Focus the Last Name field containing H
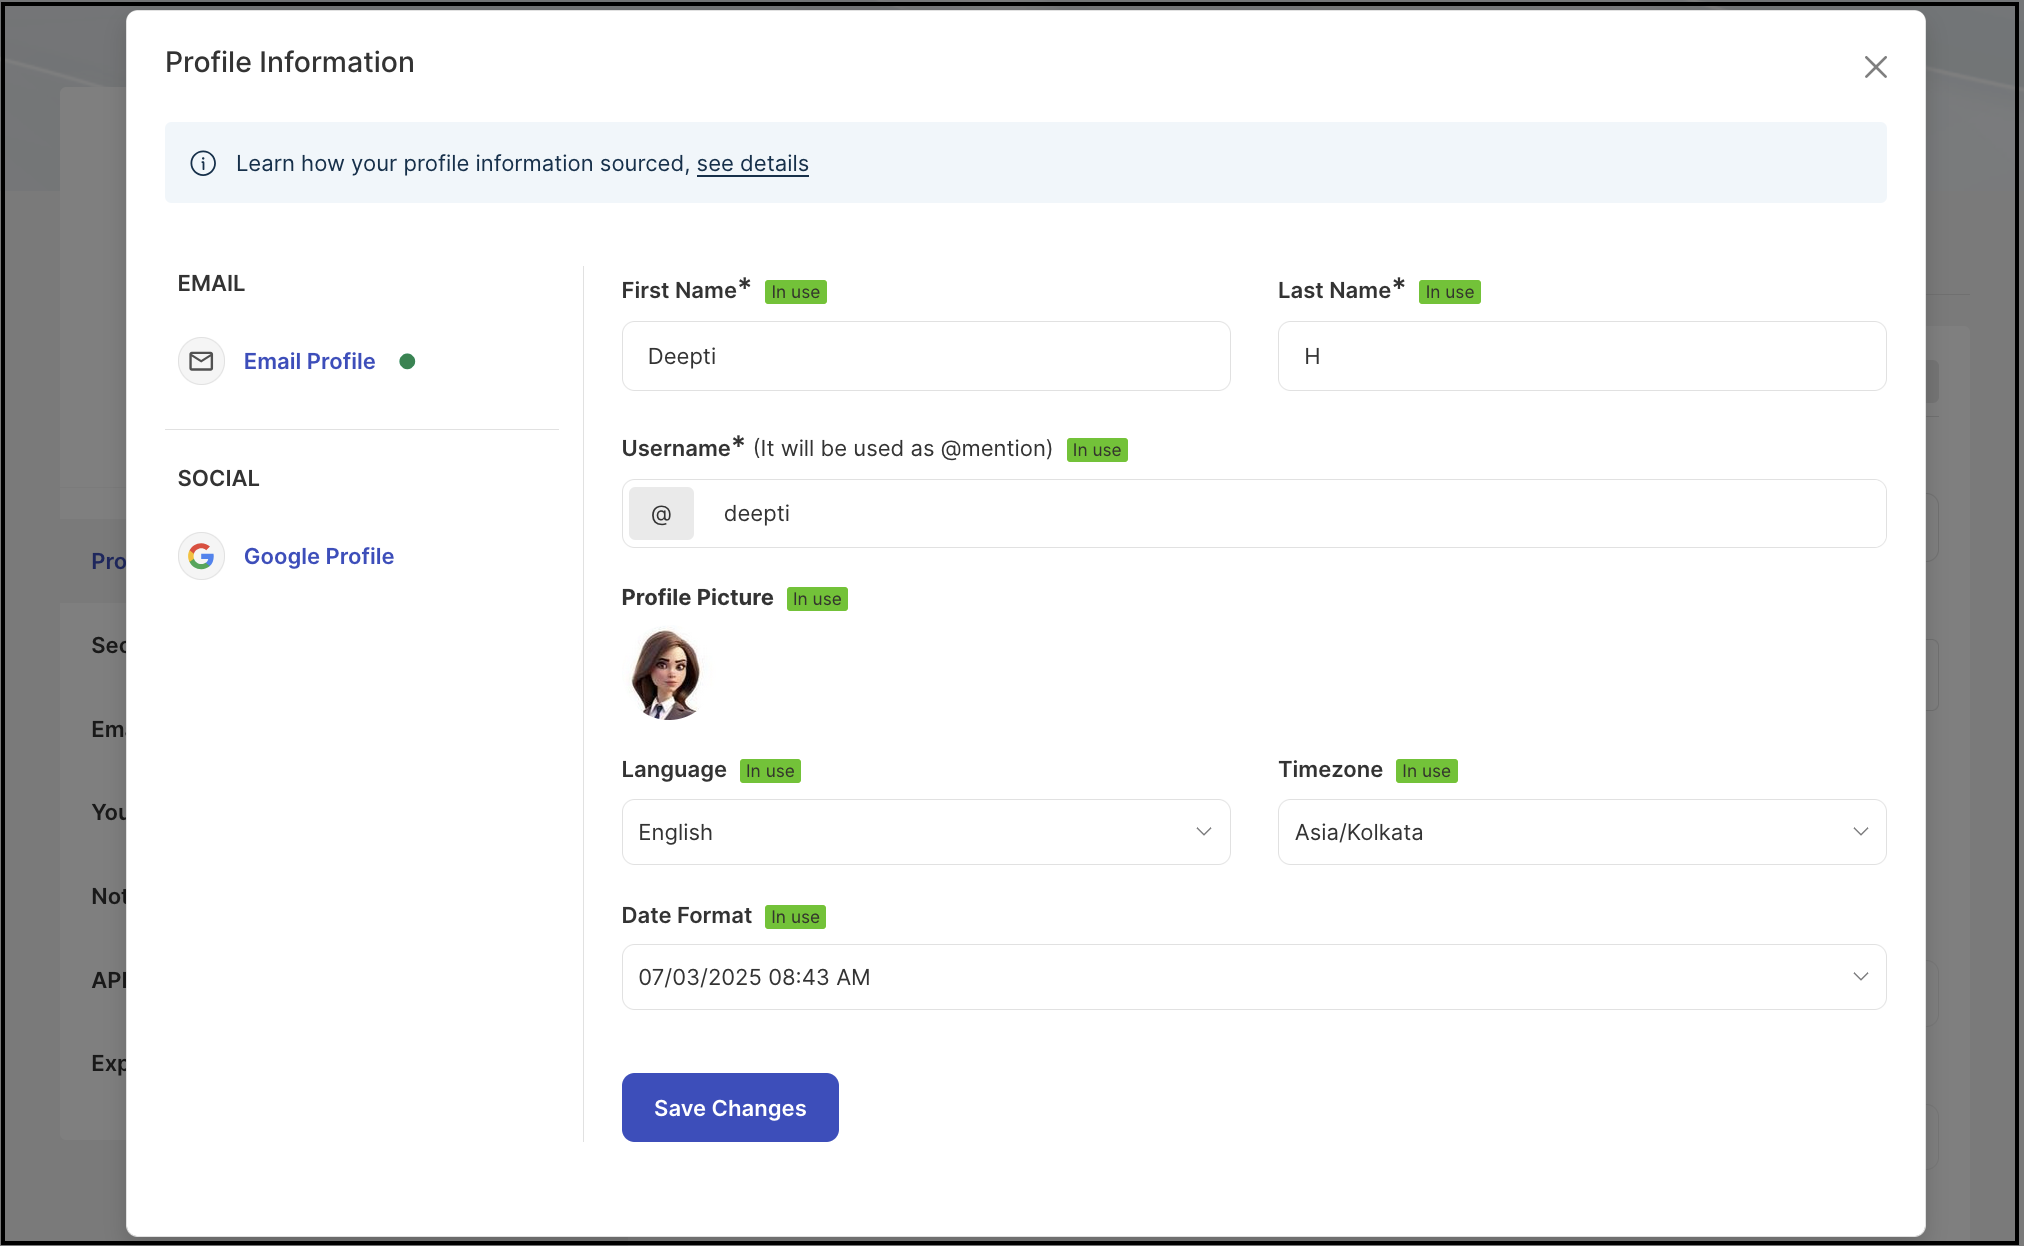 coord(1582,356)
